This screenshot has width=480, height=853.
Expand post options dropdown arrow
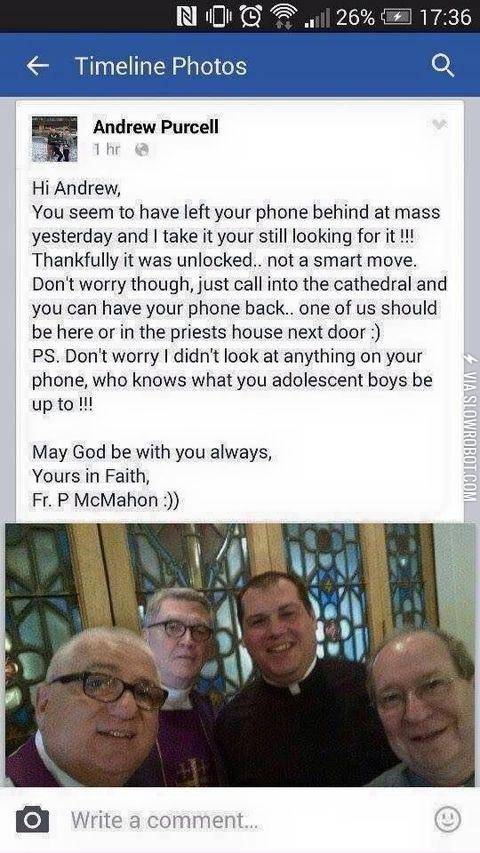(439, 125)
